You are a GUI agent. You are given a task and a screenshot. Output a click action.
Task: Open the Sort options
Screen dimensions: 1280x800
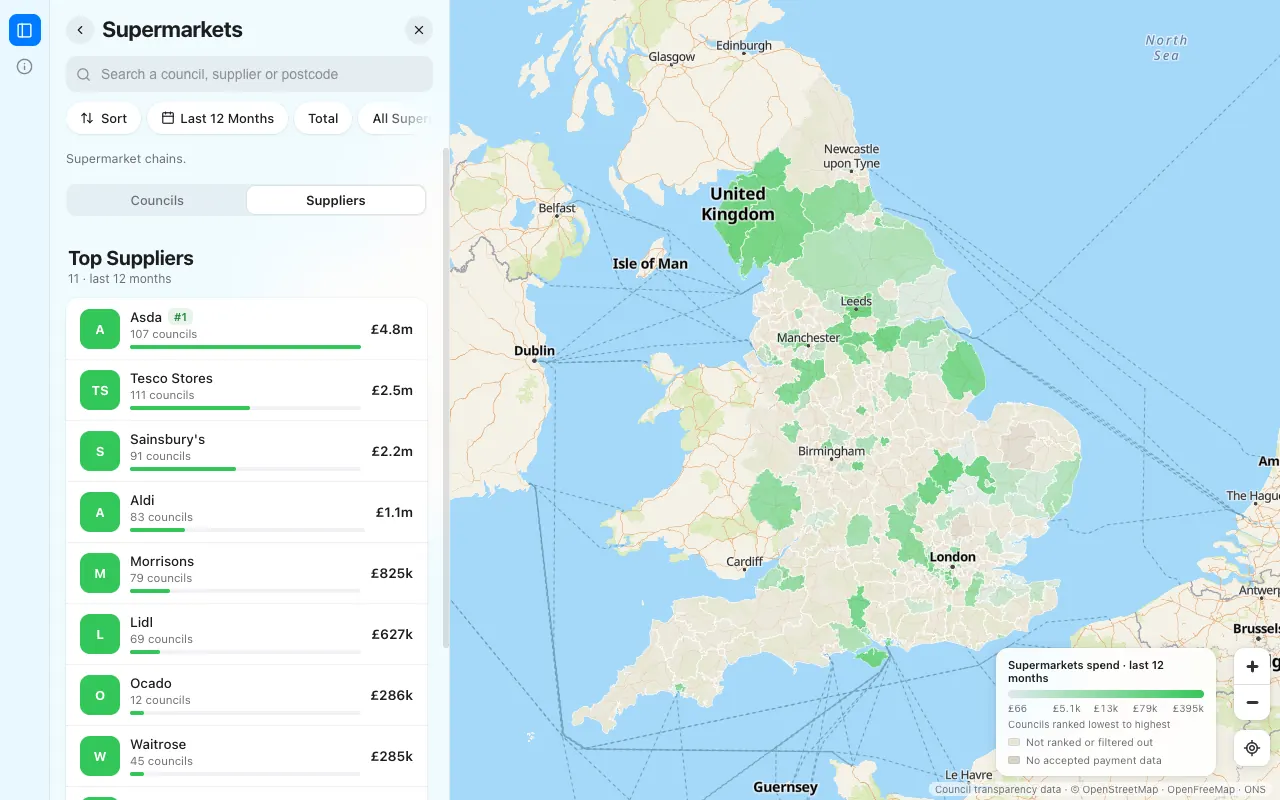pyautogui.click(x=104, y=118)
